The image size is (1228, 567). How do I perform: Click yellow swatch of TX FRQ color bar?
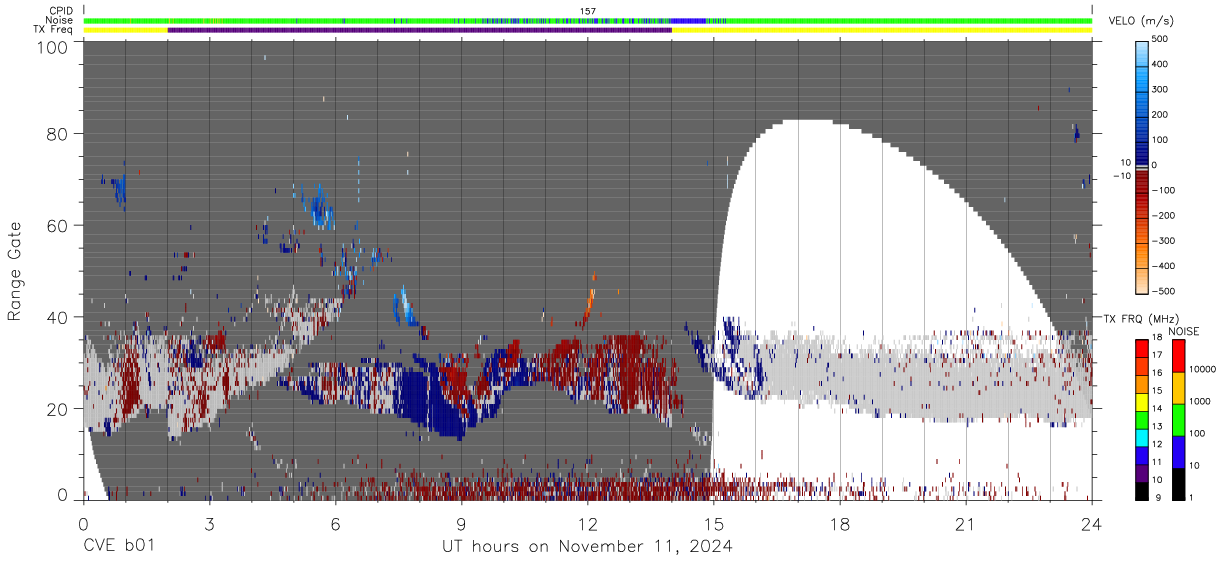click(1141, 401)
